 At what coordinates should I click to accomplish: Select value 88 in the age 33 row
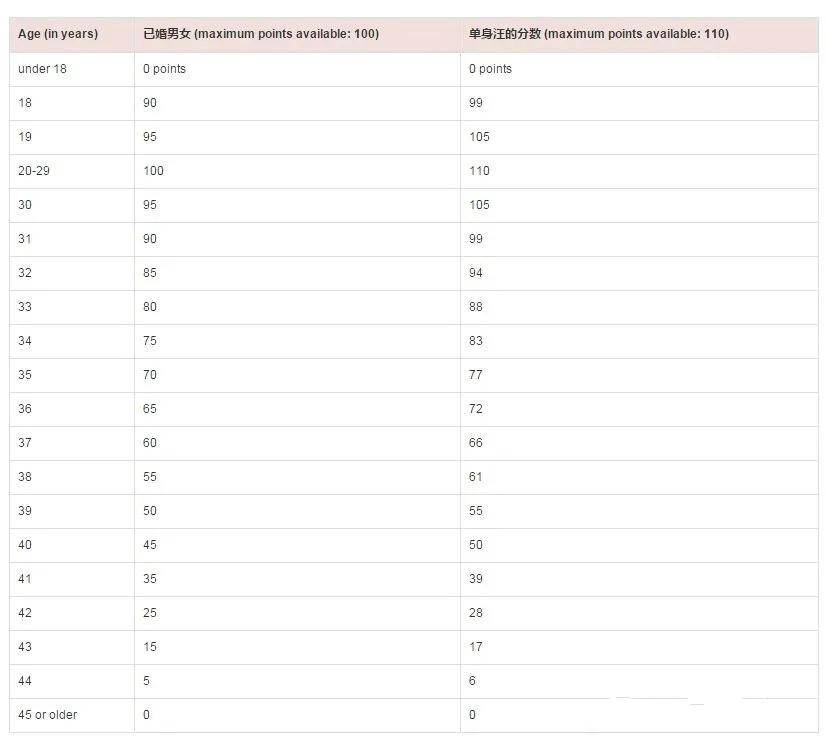pyautogui.click(x=475, y=307)
